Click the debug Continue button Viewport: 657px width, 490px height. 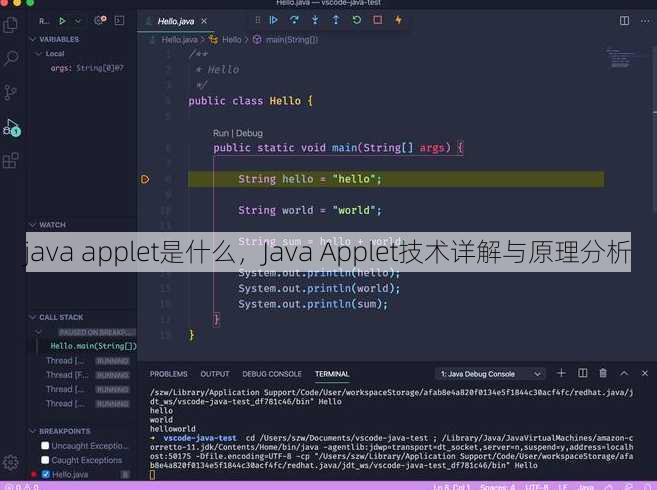(274, 20)
